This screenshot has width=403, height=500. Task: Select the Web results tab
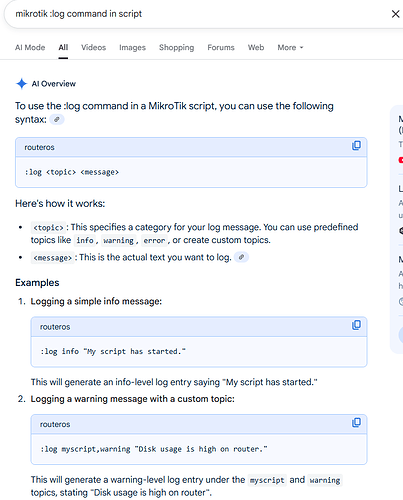click(x=256, y=48)
